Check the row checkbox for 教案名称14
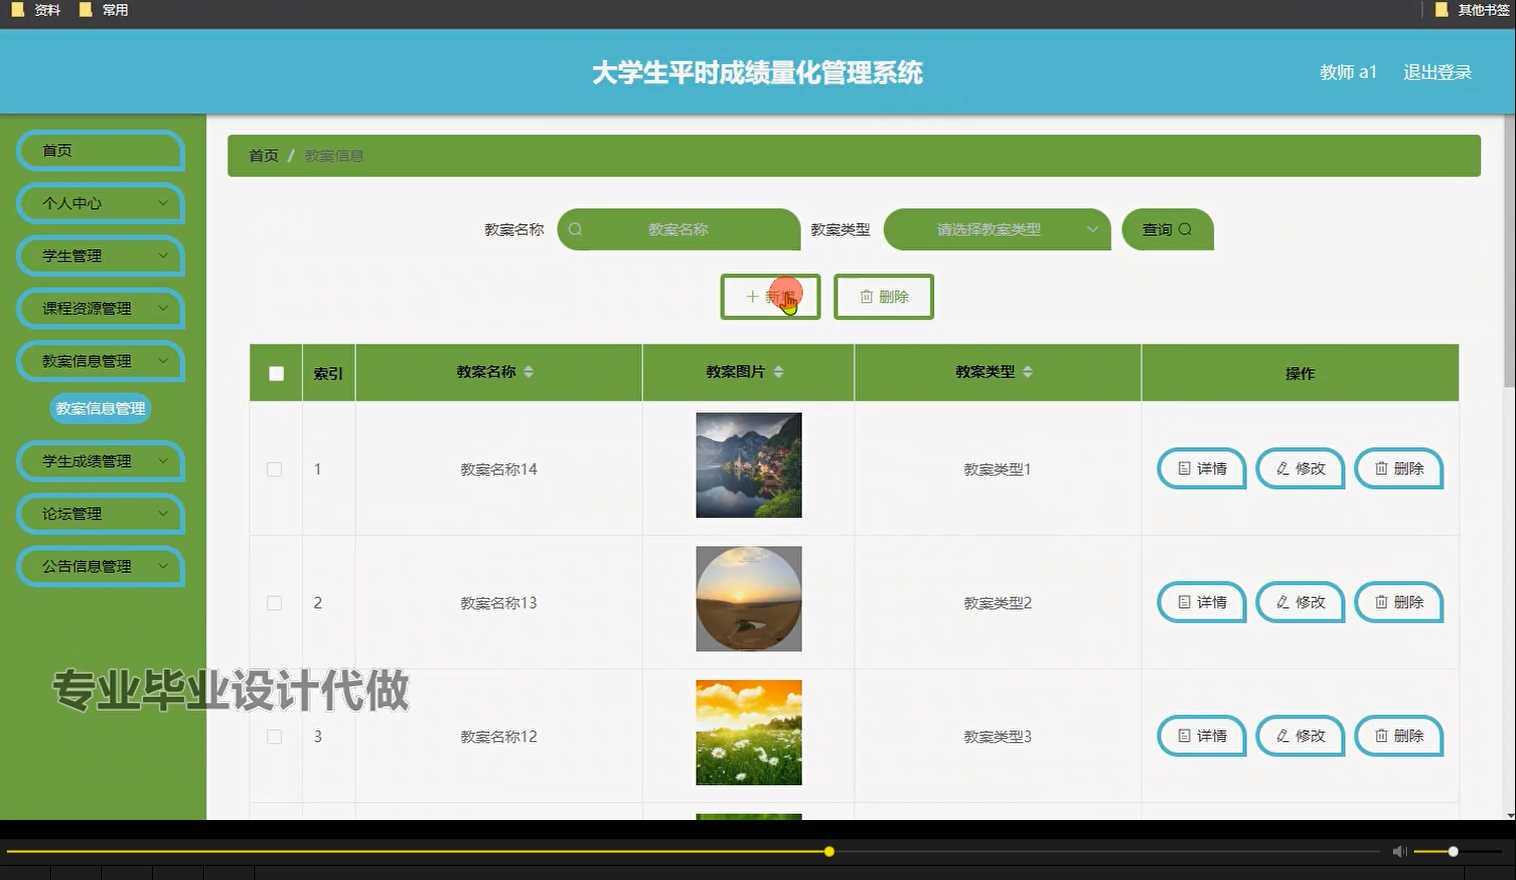 [275, 468]
